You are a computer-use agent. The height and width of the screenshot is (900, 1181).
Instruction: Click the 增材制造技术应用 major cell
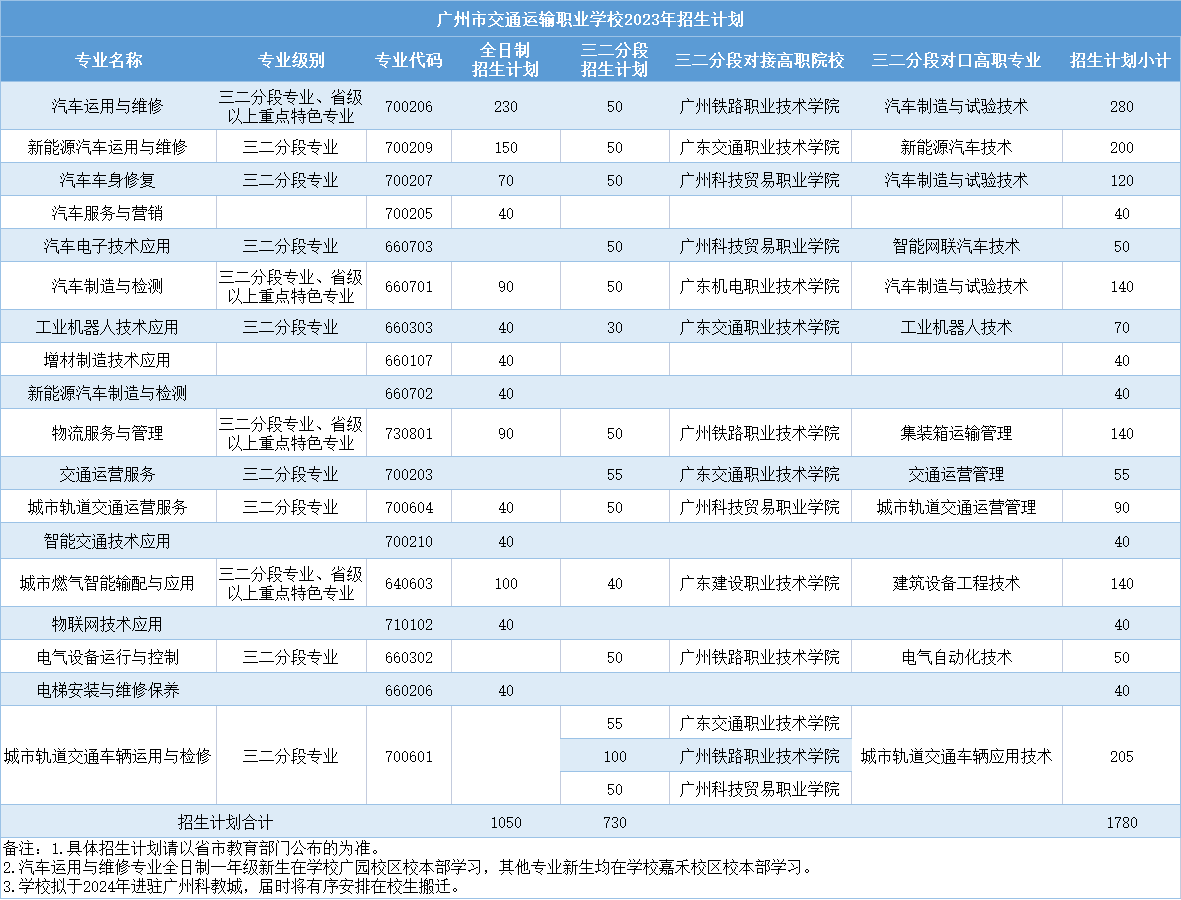pyautogui.click(x=108, y=361)
